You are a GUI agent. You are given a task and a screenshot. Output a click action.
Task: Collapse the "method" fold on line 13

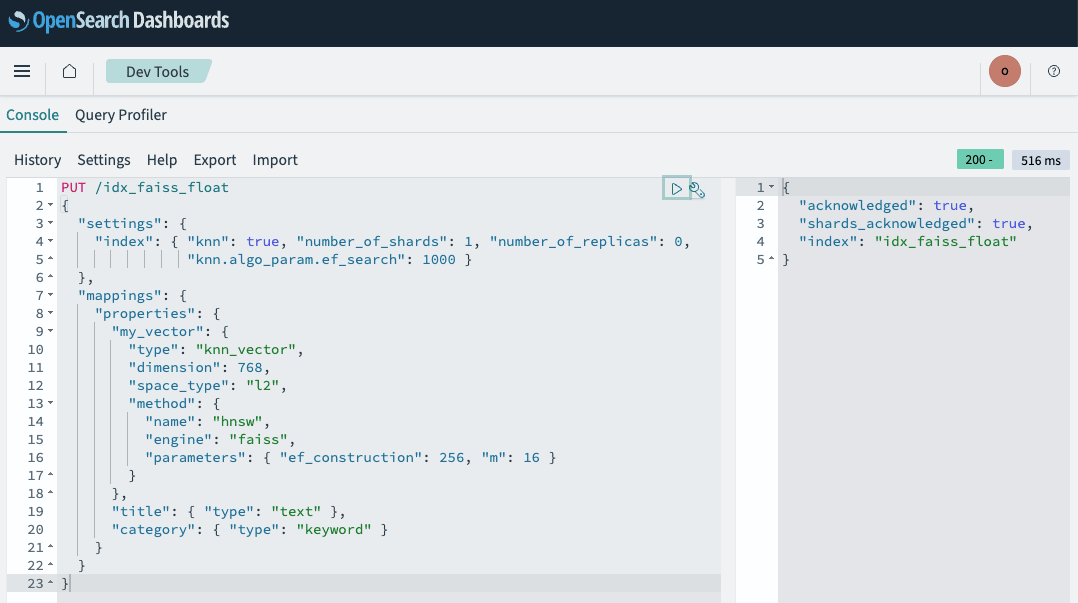point(51,403)
